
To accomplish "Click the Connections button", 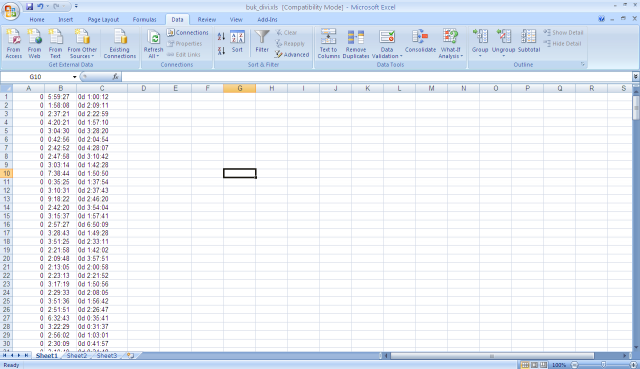I will pos(188,32).
